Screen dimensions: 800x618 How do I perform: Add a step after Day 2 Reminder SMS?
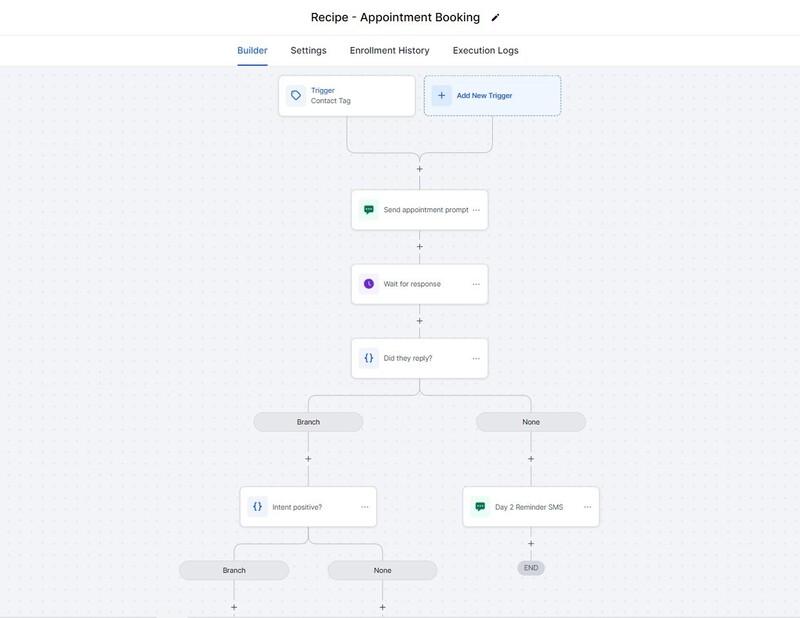pyautogui.click(x=531, y=543)
